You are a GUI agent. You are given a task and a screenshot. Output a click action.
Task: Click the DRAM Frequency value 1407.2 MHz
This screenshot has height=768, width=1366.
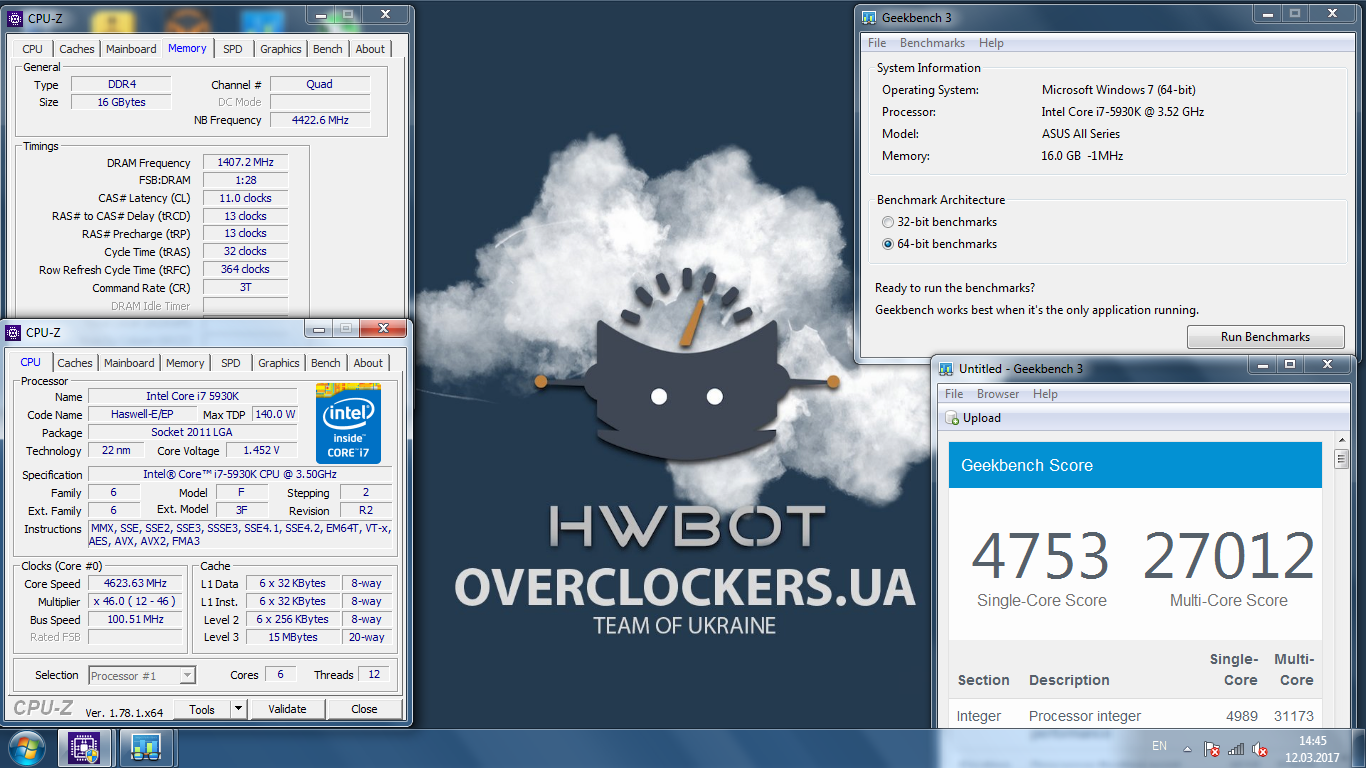click(x=245, y=162)
